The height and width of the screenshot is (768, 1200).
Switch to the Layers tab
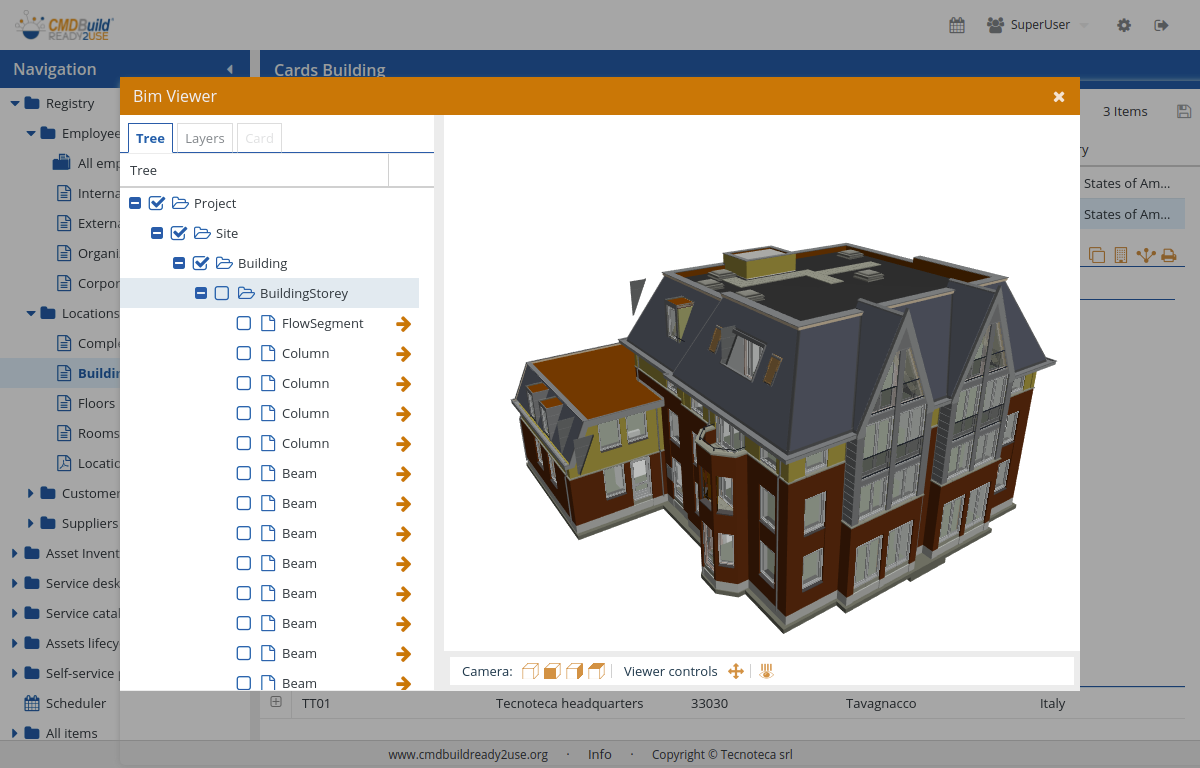coord(204,139)
